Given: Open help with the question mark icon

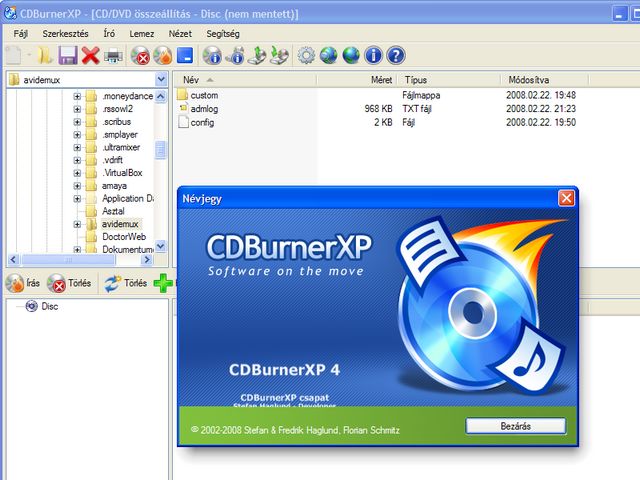Looking at the screenshot, I should pos(396,56).
